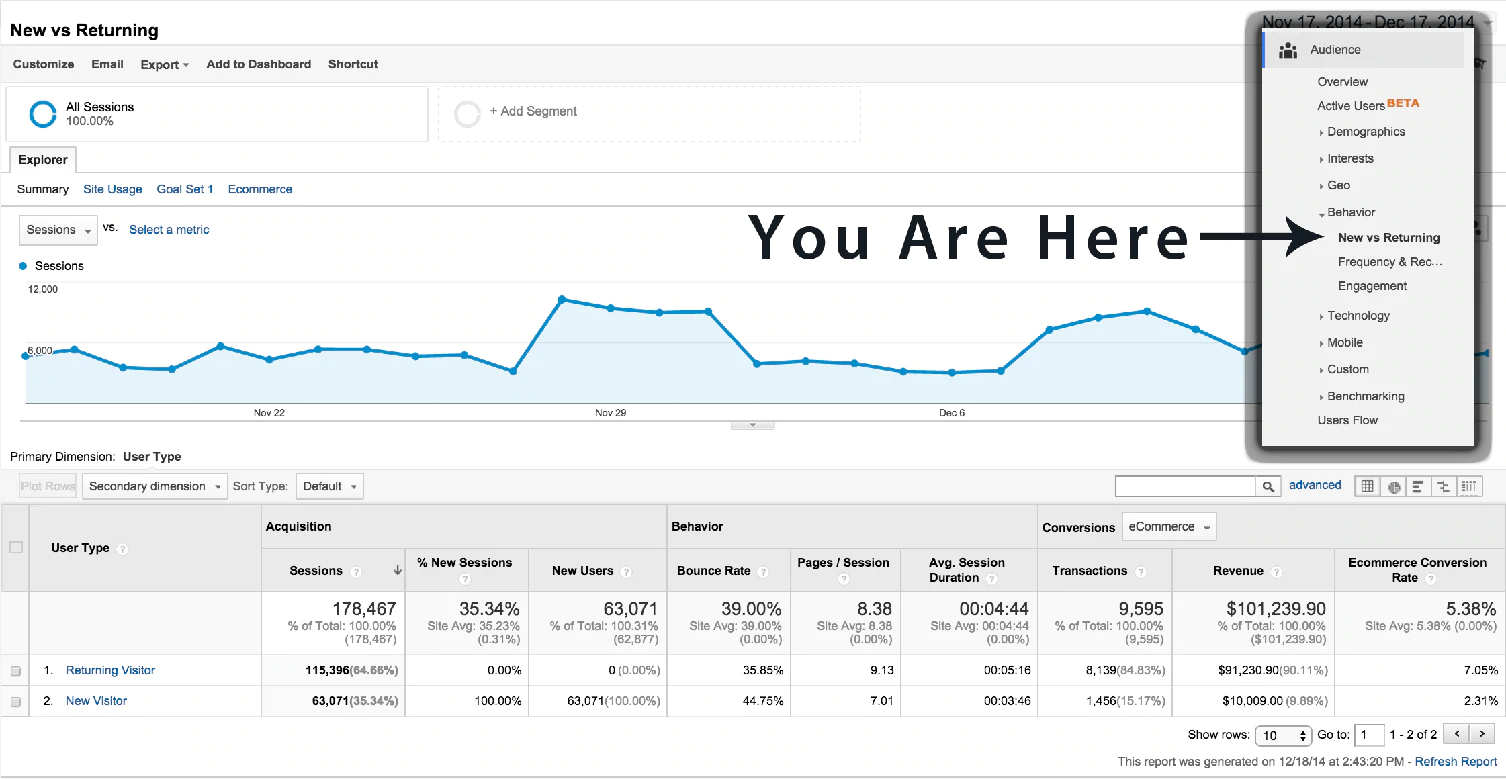
Task: Click Add to Dashboard
Action: pyautogui.click(x=259, y=64)
